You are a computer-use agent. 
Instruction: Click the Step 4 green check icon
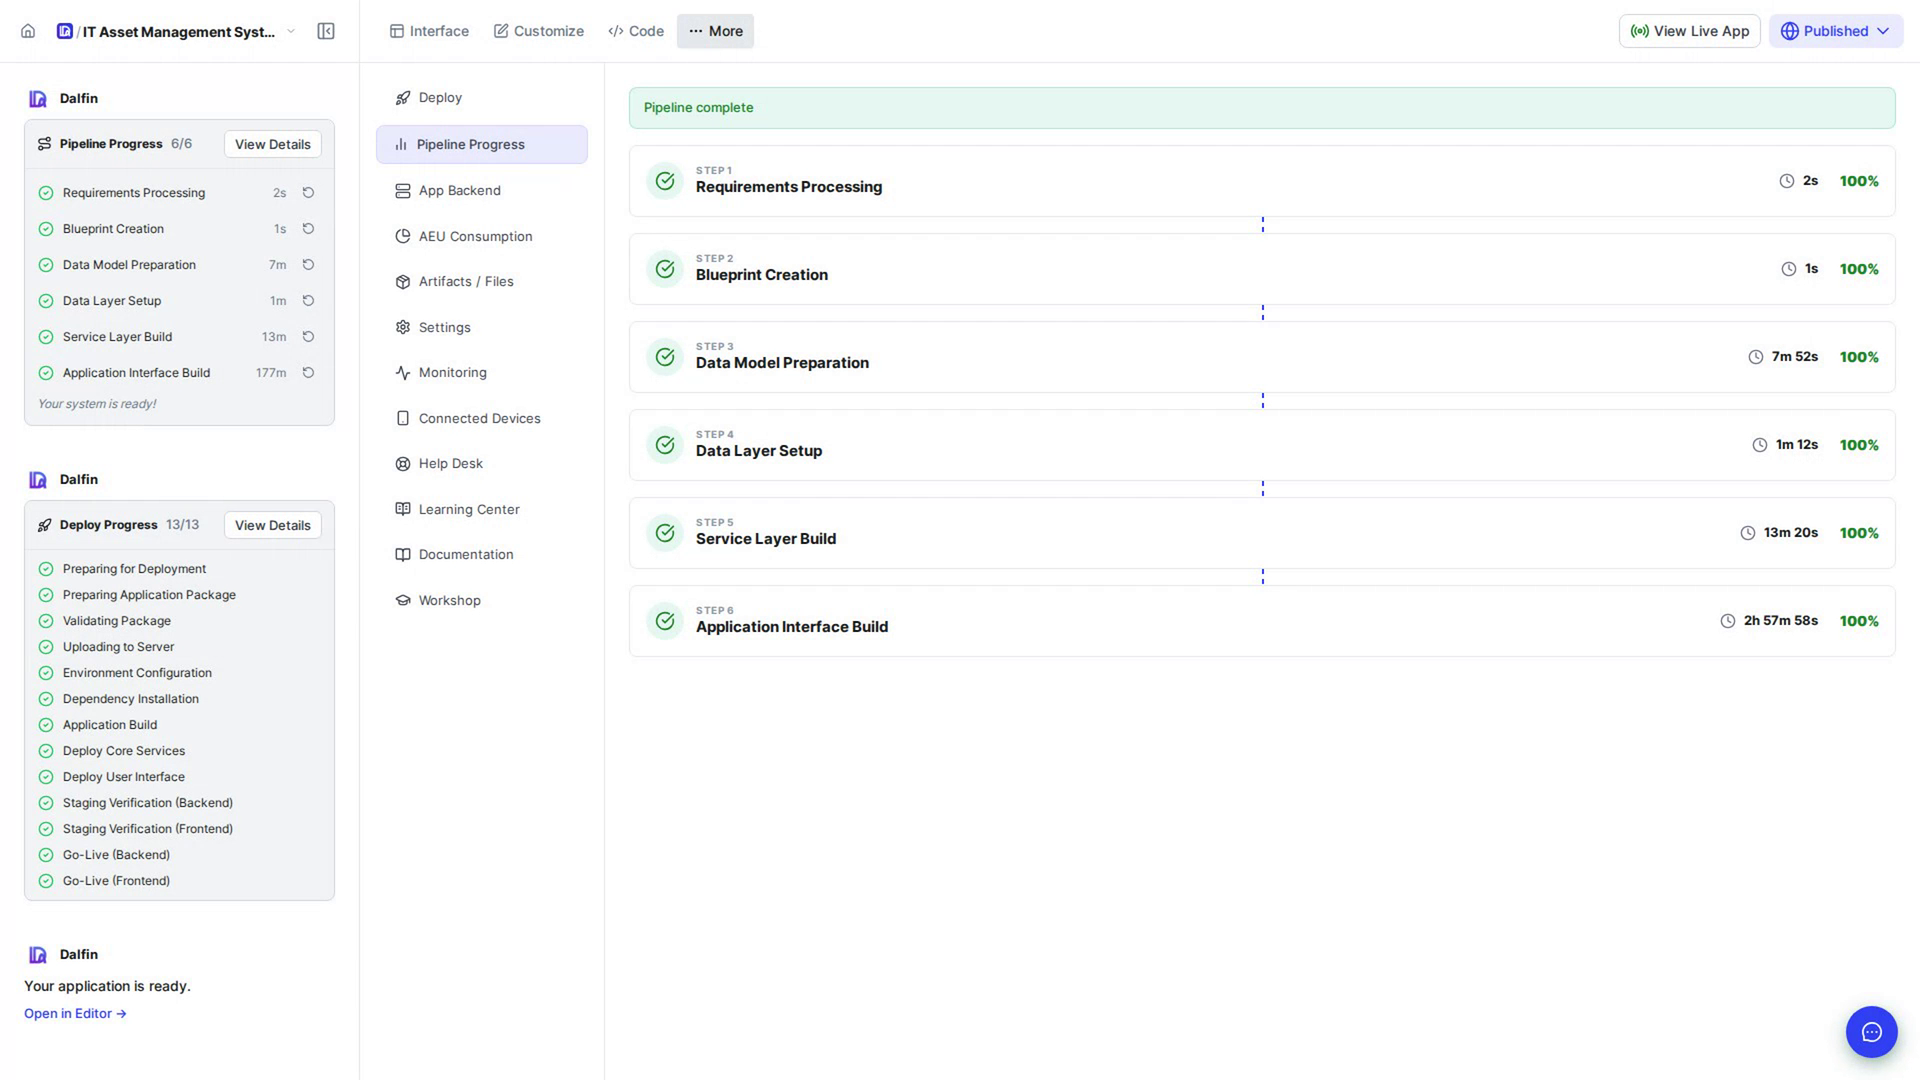[665, 445]
